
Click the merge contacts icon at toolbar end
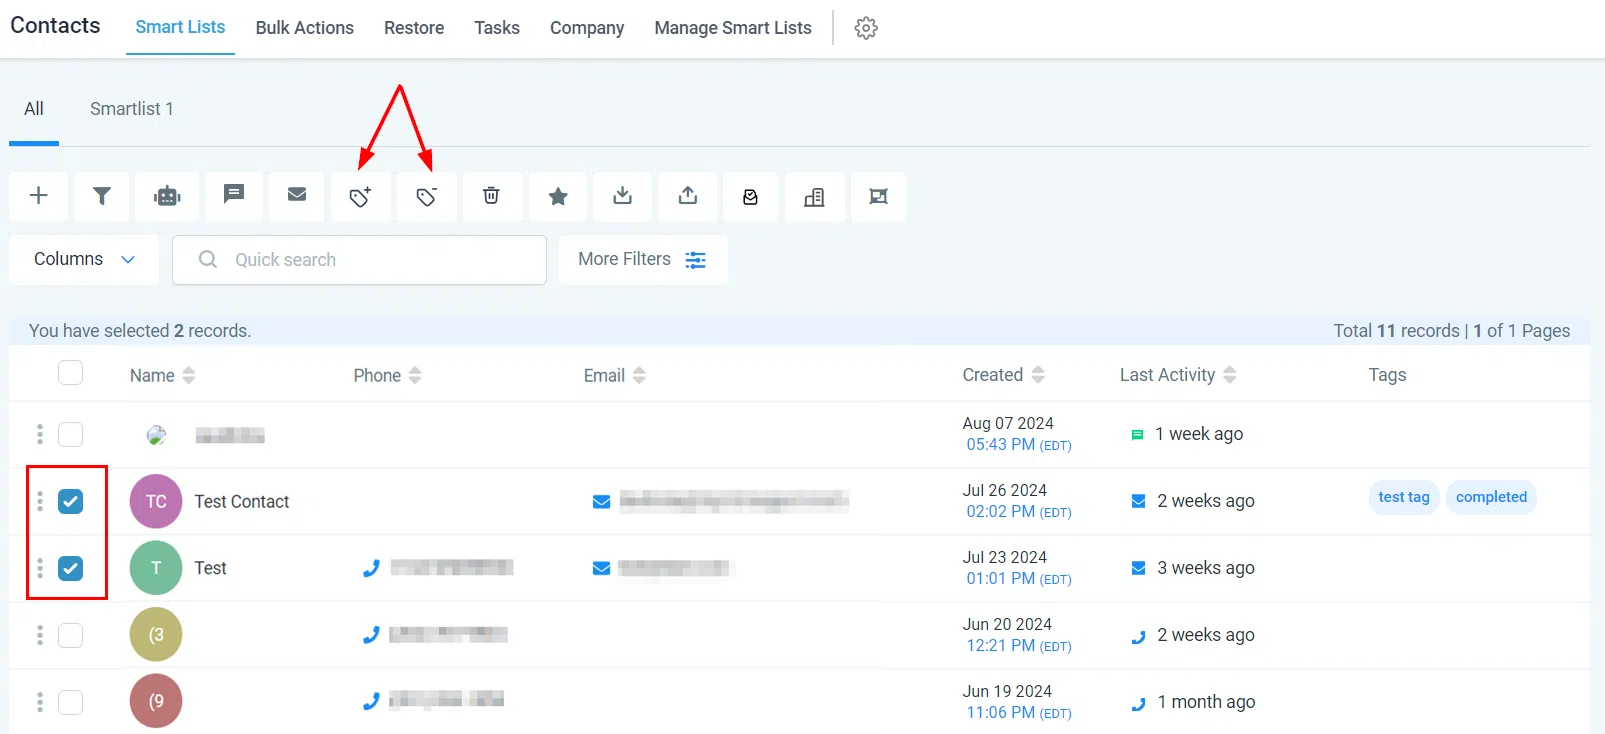(x=878, y=197)
